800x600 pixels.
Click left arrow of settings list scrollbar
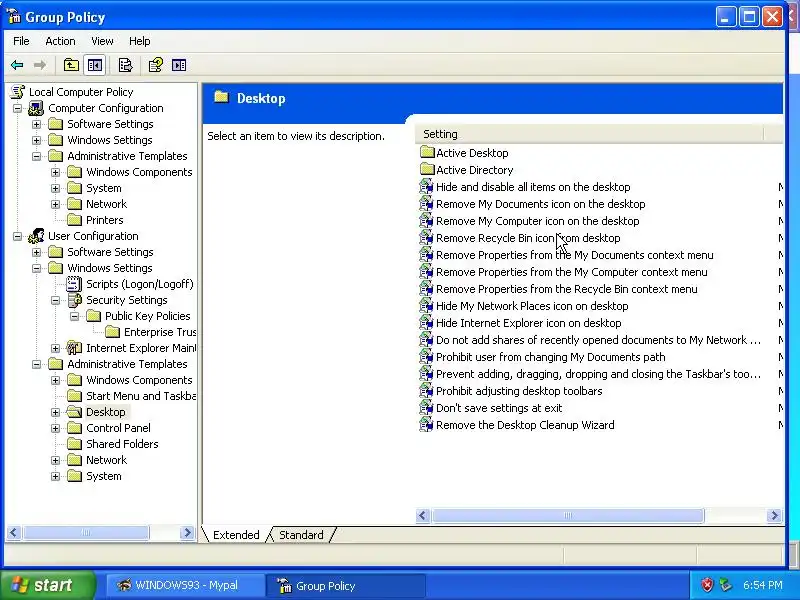pos(422,515)
